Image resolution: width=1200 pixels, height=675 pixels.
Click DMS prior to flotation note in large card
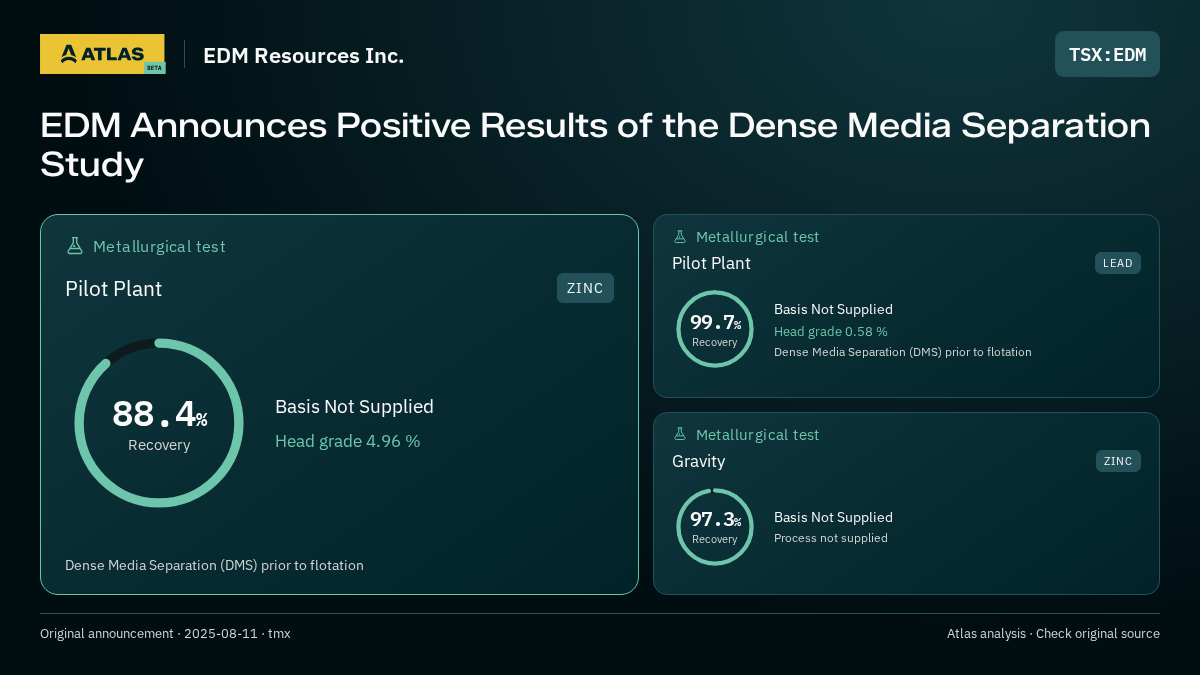coord(214,565)
